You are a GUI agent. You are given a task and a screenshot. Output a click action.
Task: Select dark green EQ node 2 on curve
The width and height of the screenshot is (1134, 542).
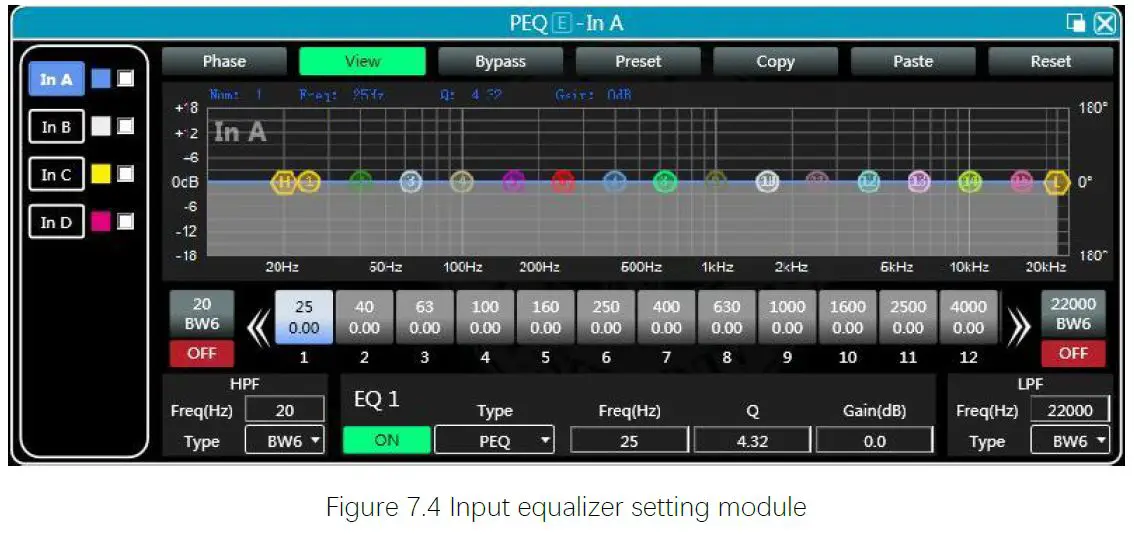pos(361,182)
